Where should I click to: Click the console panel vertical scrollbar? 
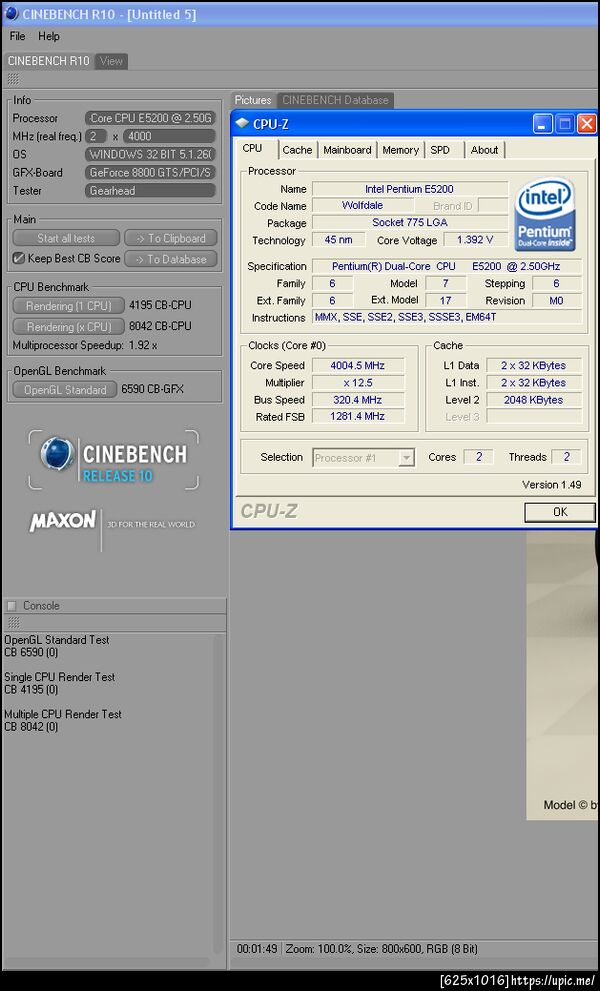219,796
